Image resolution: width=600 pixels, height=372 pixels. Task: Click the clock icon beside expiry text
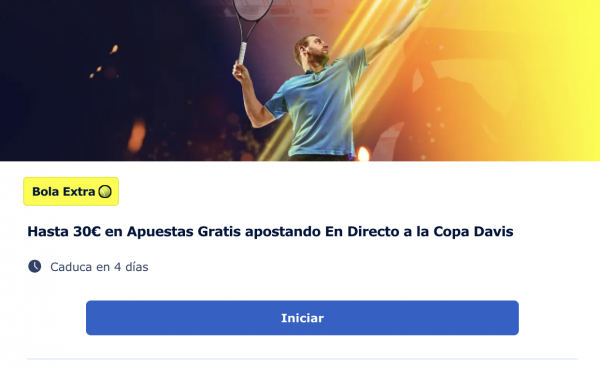[x=34, y=266]
